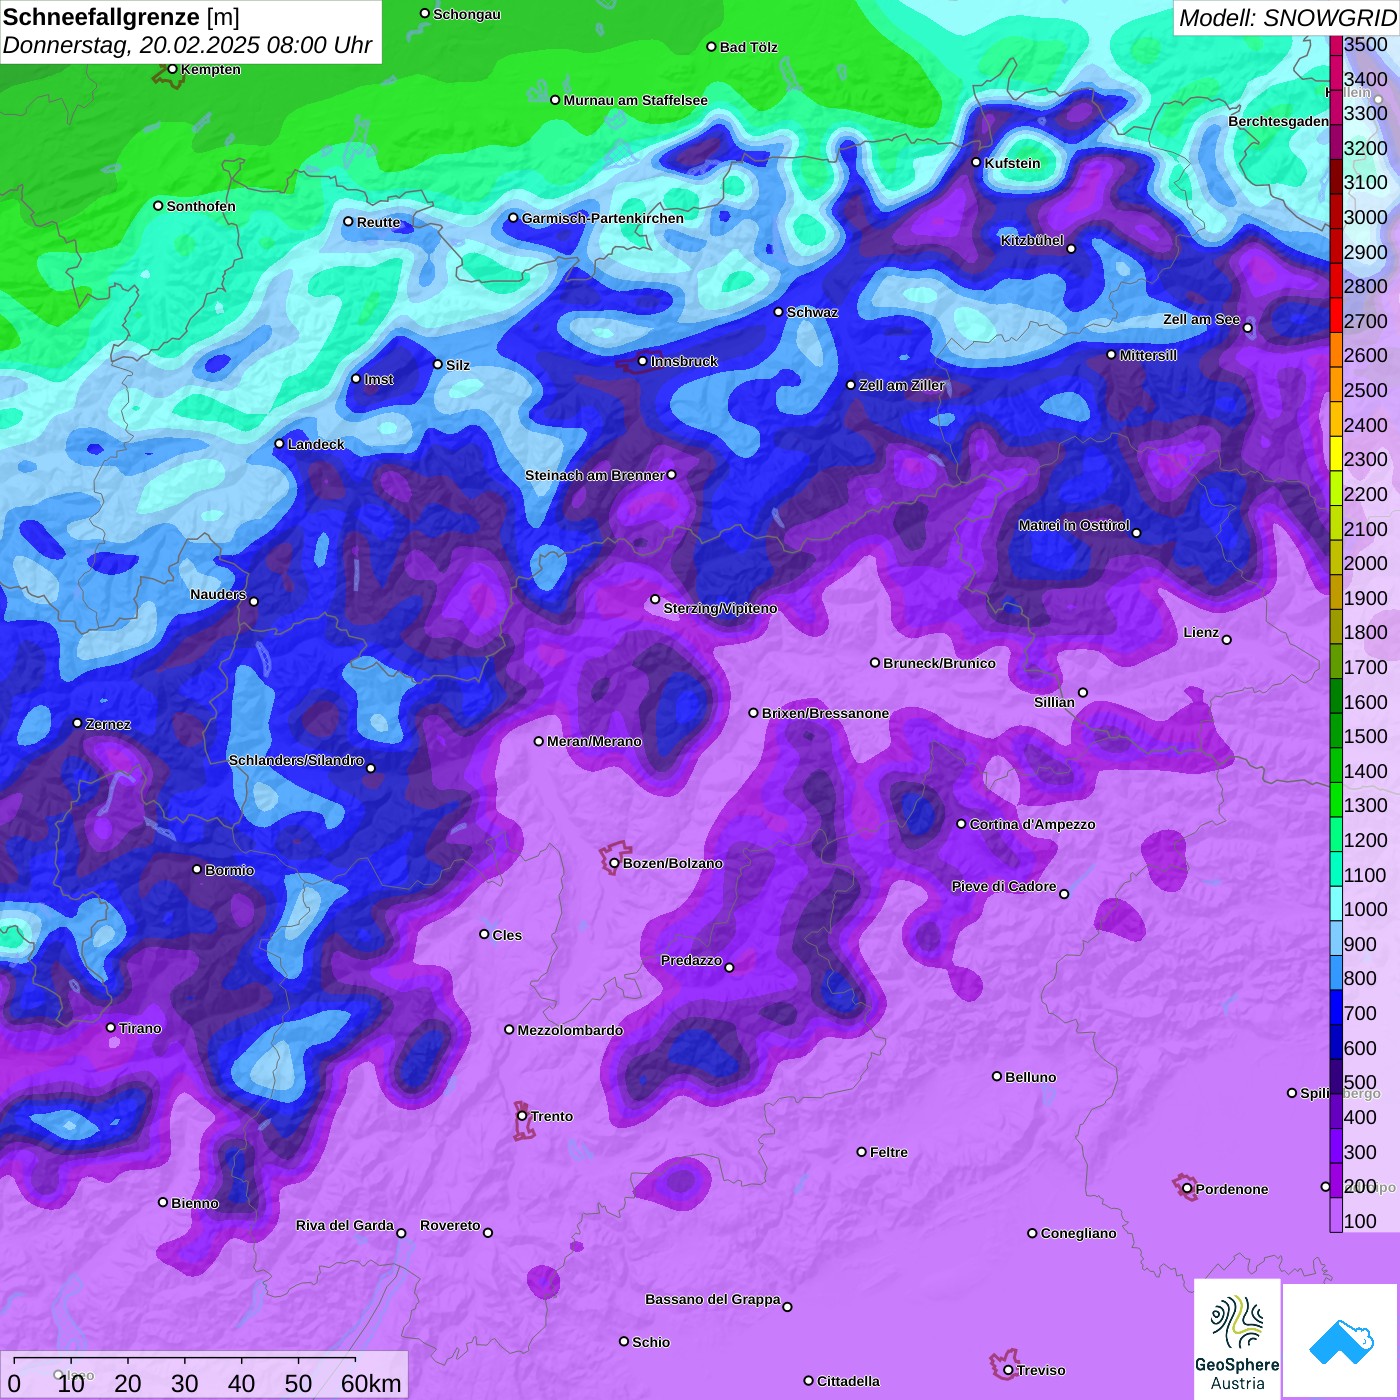
Task: Click the 'Rovereto' label
Action: [x=450, y=1225]
